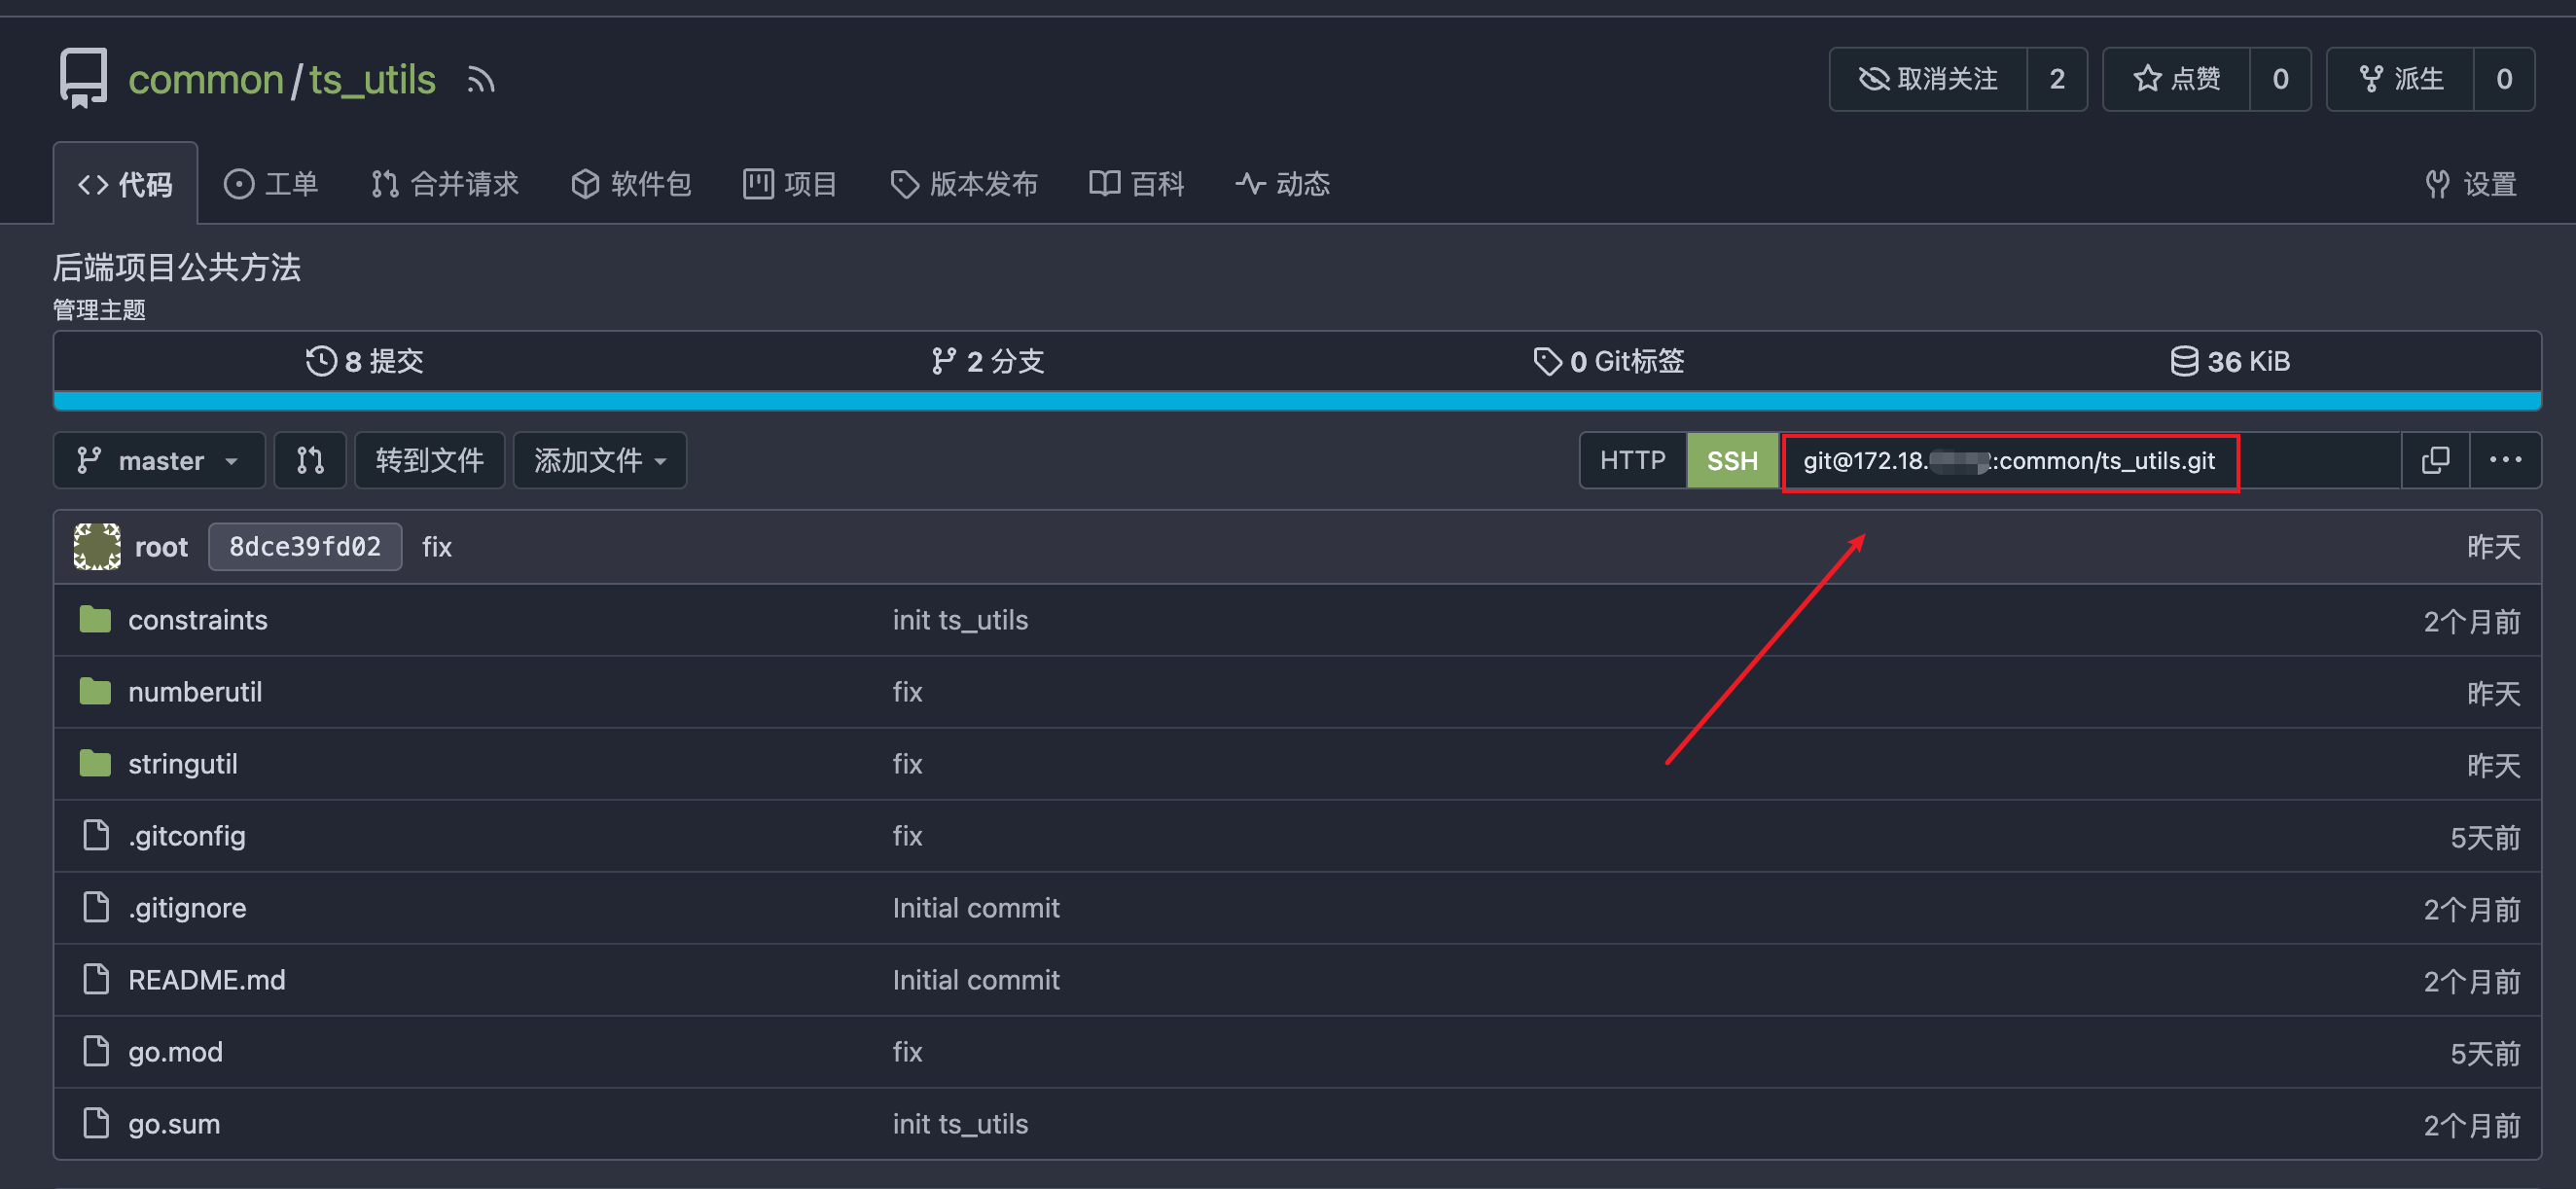The height and width of the screenshot is (1189, 2576).
Task: Click 管理主题 link
Action: point(99,310)
